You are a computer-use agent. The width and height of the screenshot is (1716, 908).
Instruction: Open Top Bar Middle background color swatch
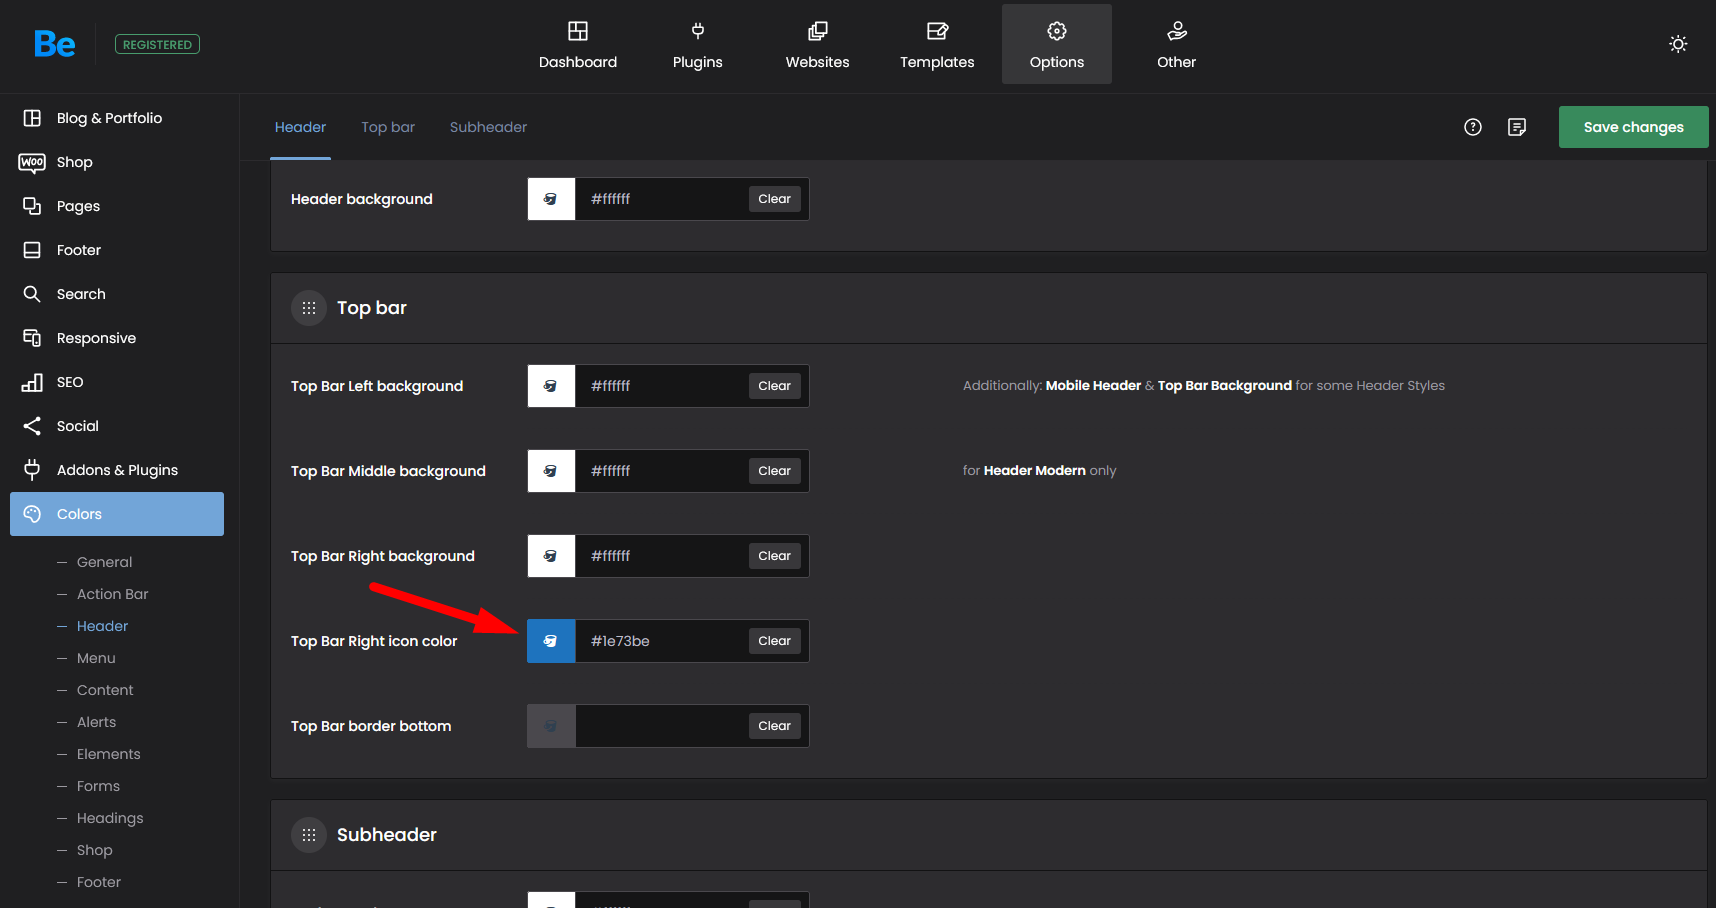(551, 471)
